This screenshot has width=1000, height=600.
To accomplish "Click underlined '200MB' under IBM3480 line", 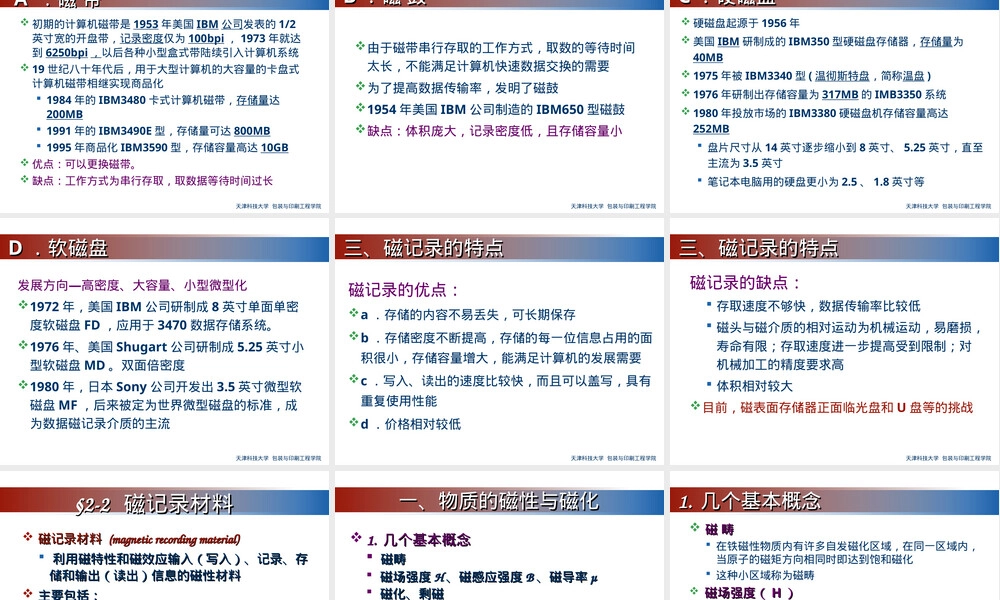I will coord(64,114).
